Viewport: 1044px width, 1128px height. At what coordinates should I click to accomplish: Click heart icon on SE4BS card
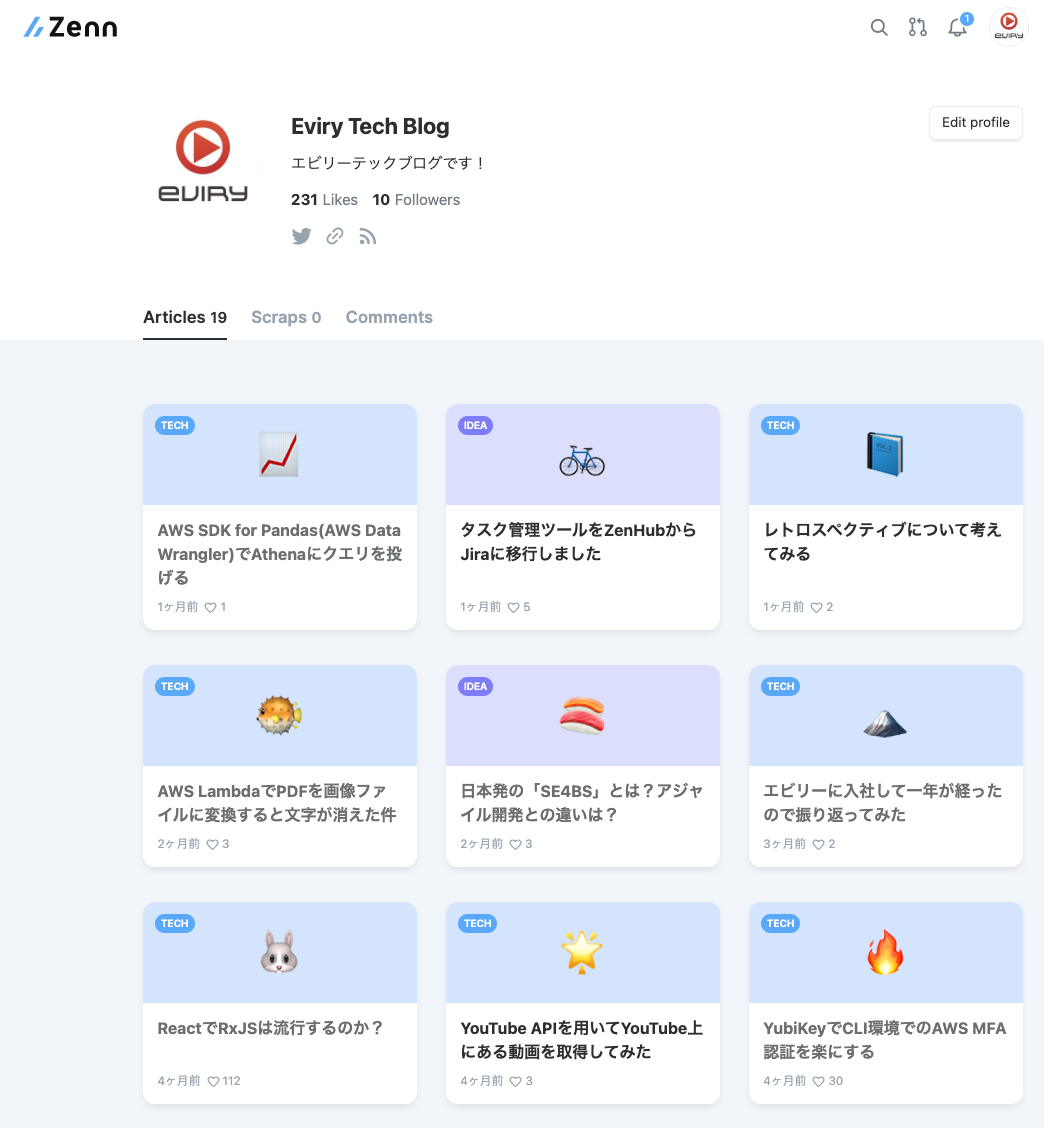point(515,845)
